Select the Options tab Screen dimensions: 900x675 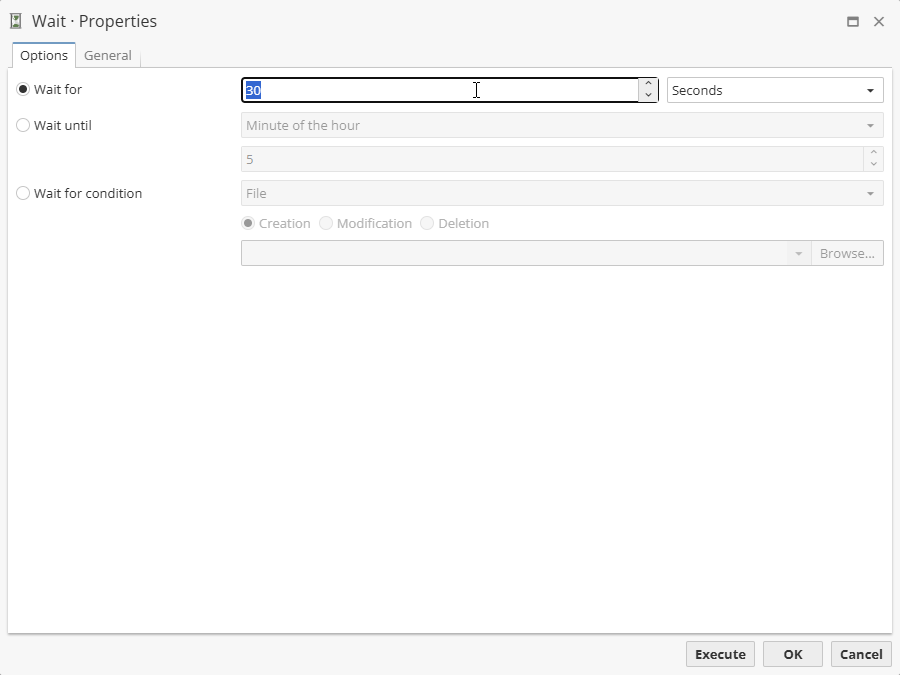point(43,55)
